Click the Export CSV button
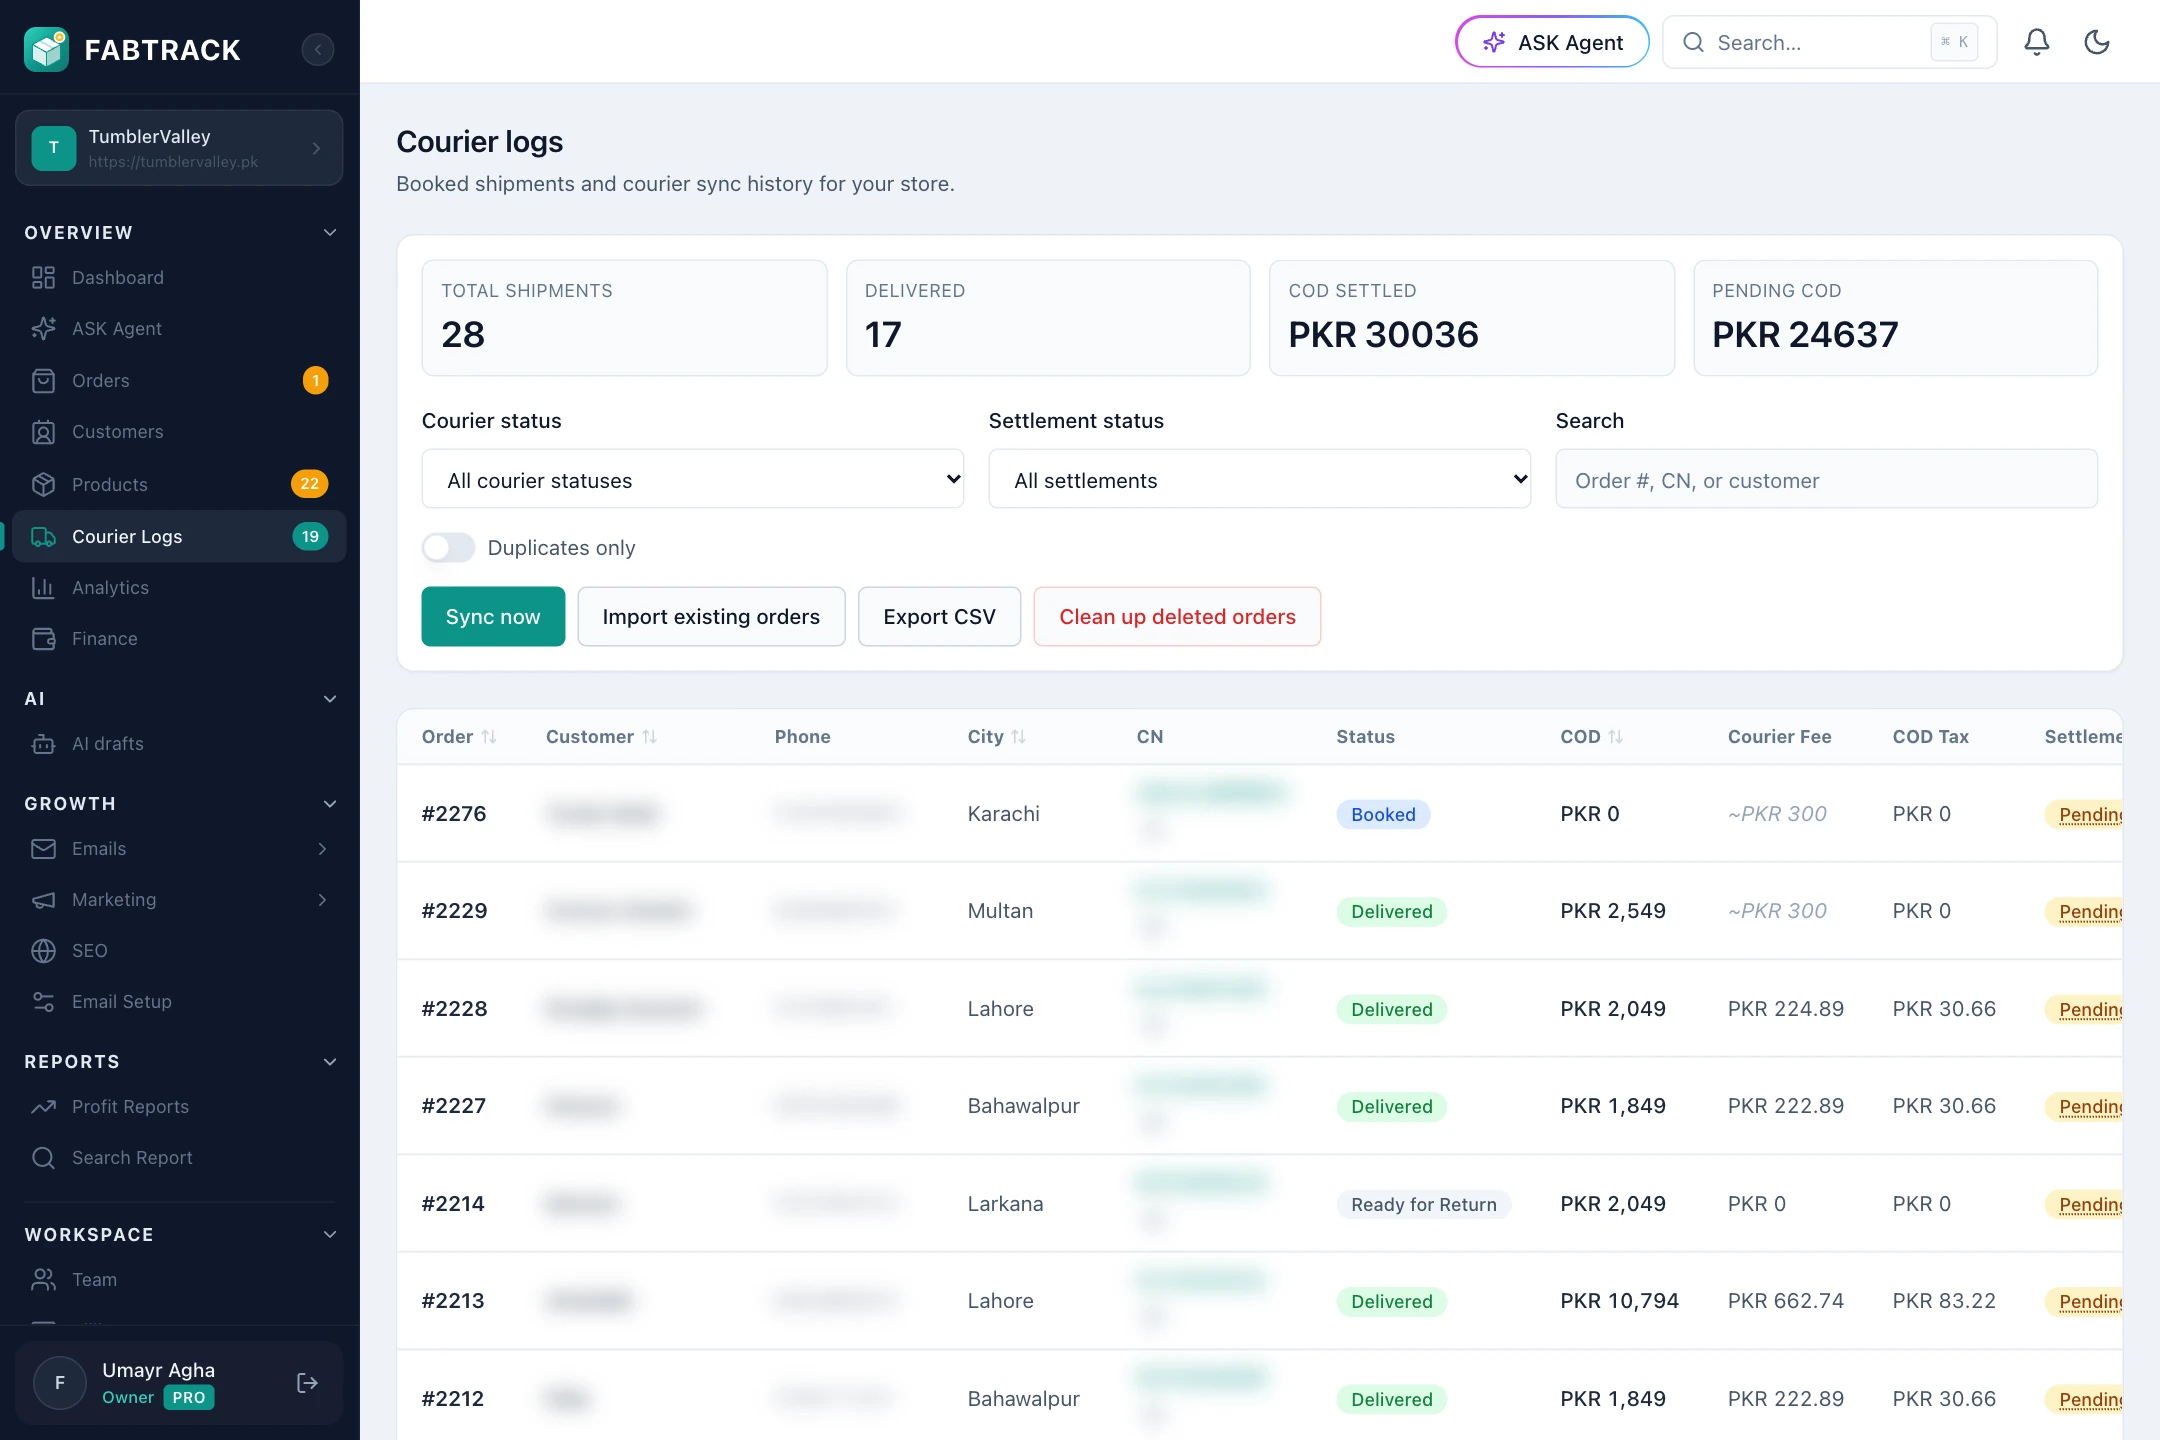 point(939,617)
